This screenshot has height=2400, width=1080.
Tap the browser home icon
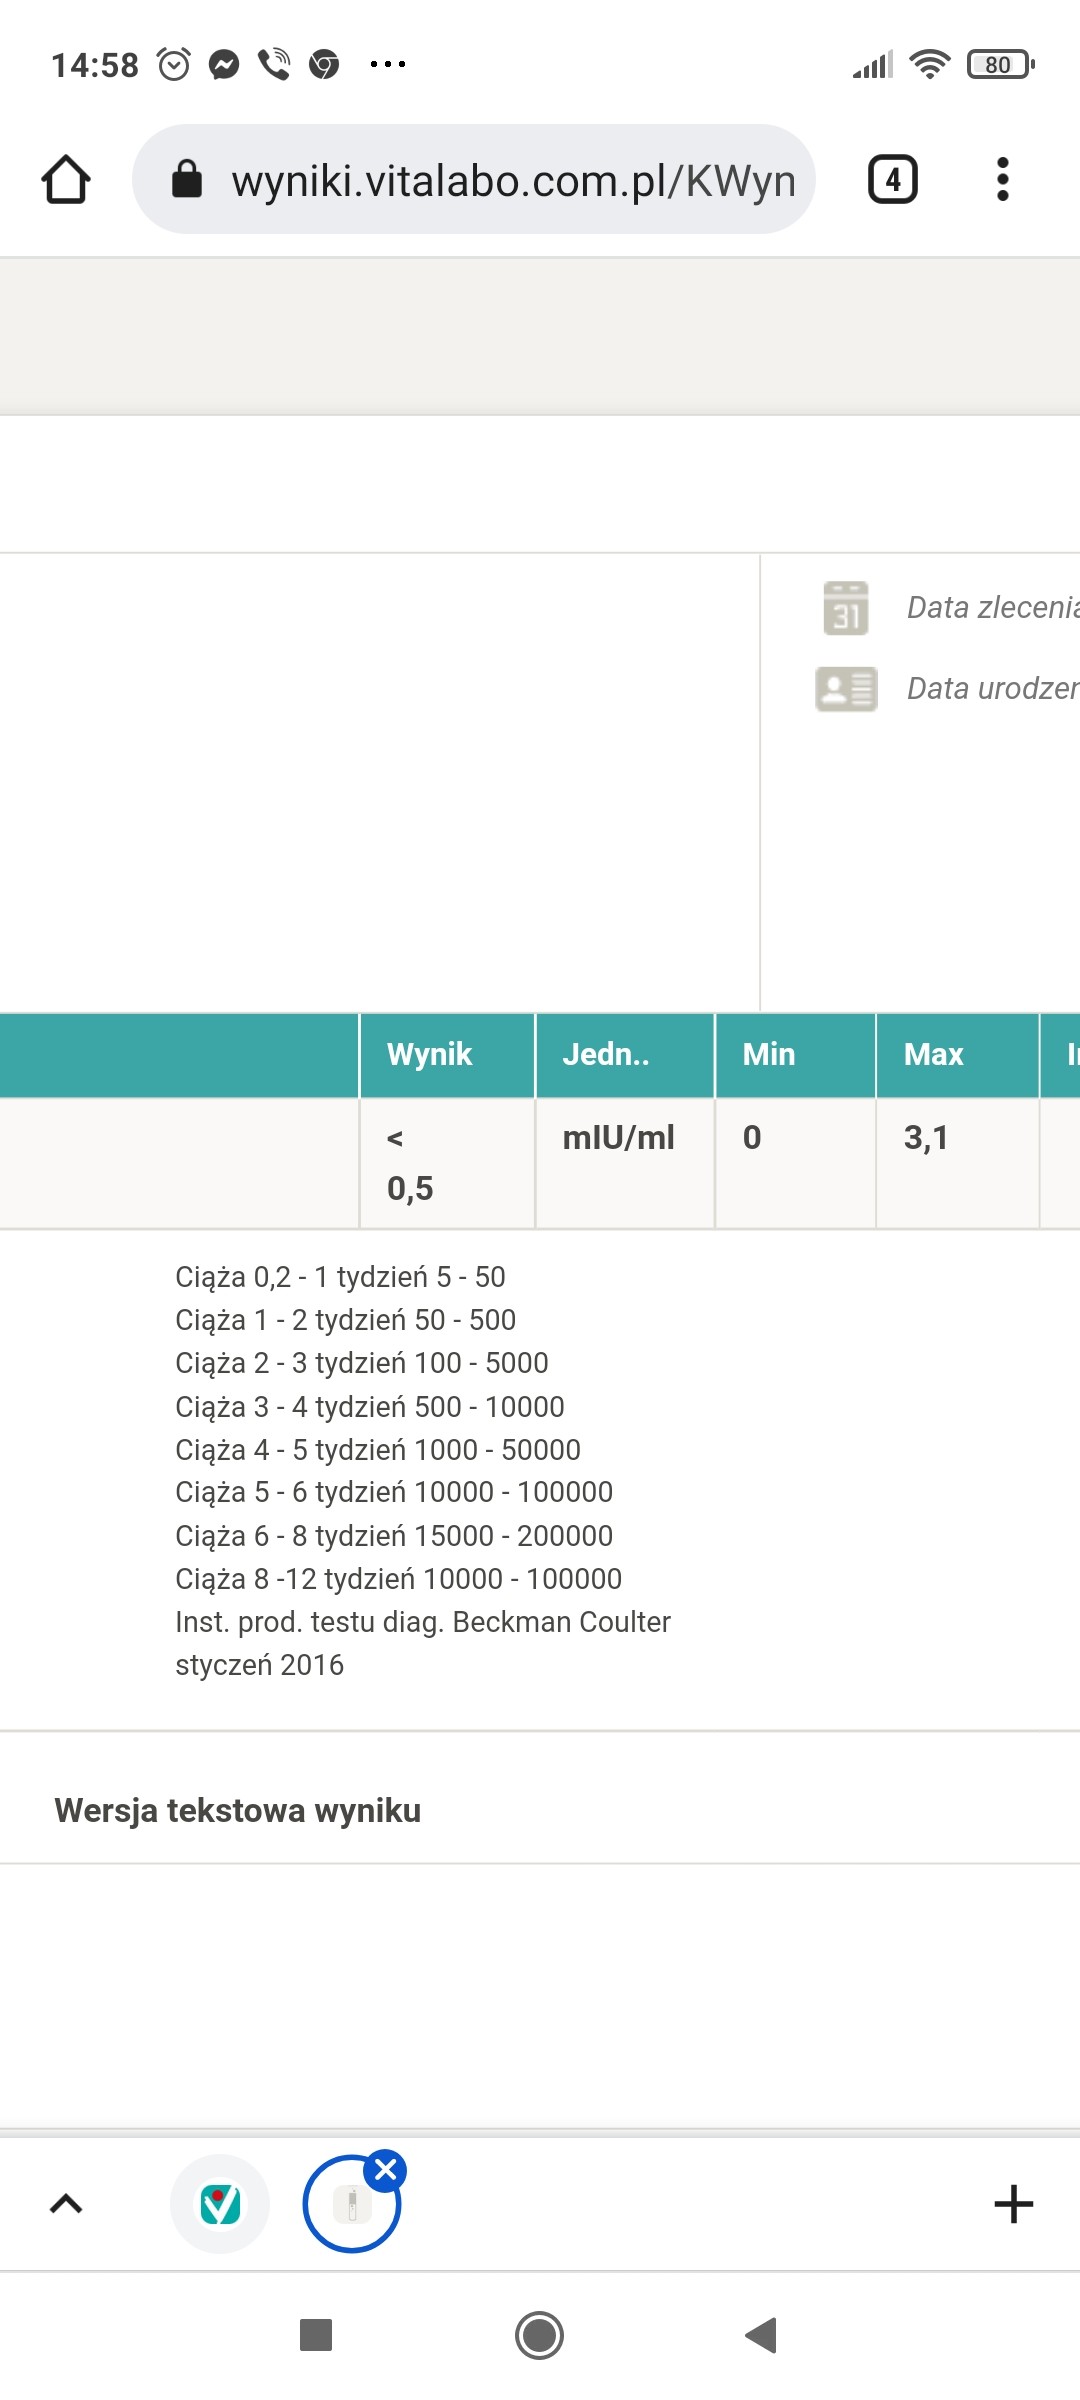tap(66, 180)
